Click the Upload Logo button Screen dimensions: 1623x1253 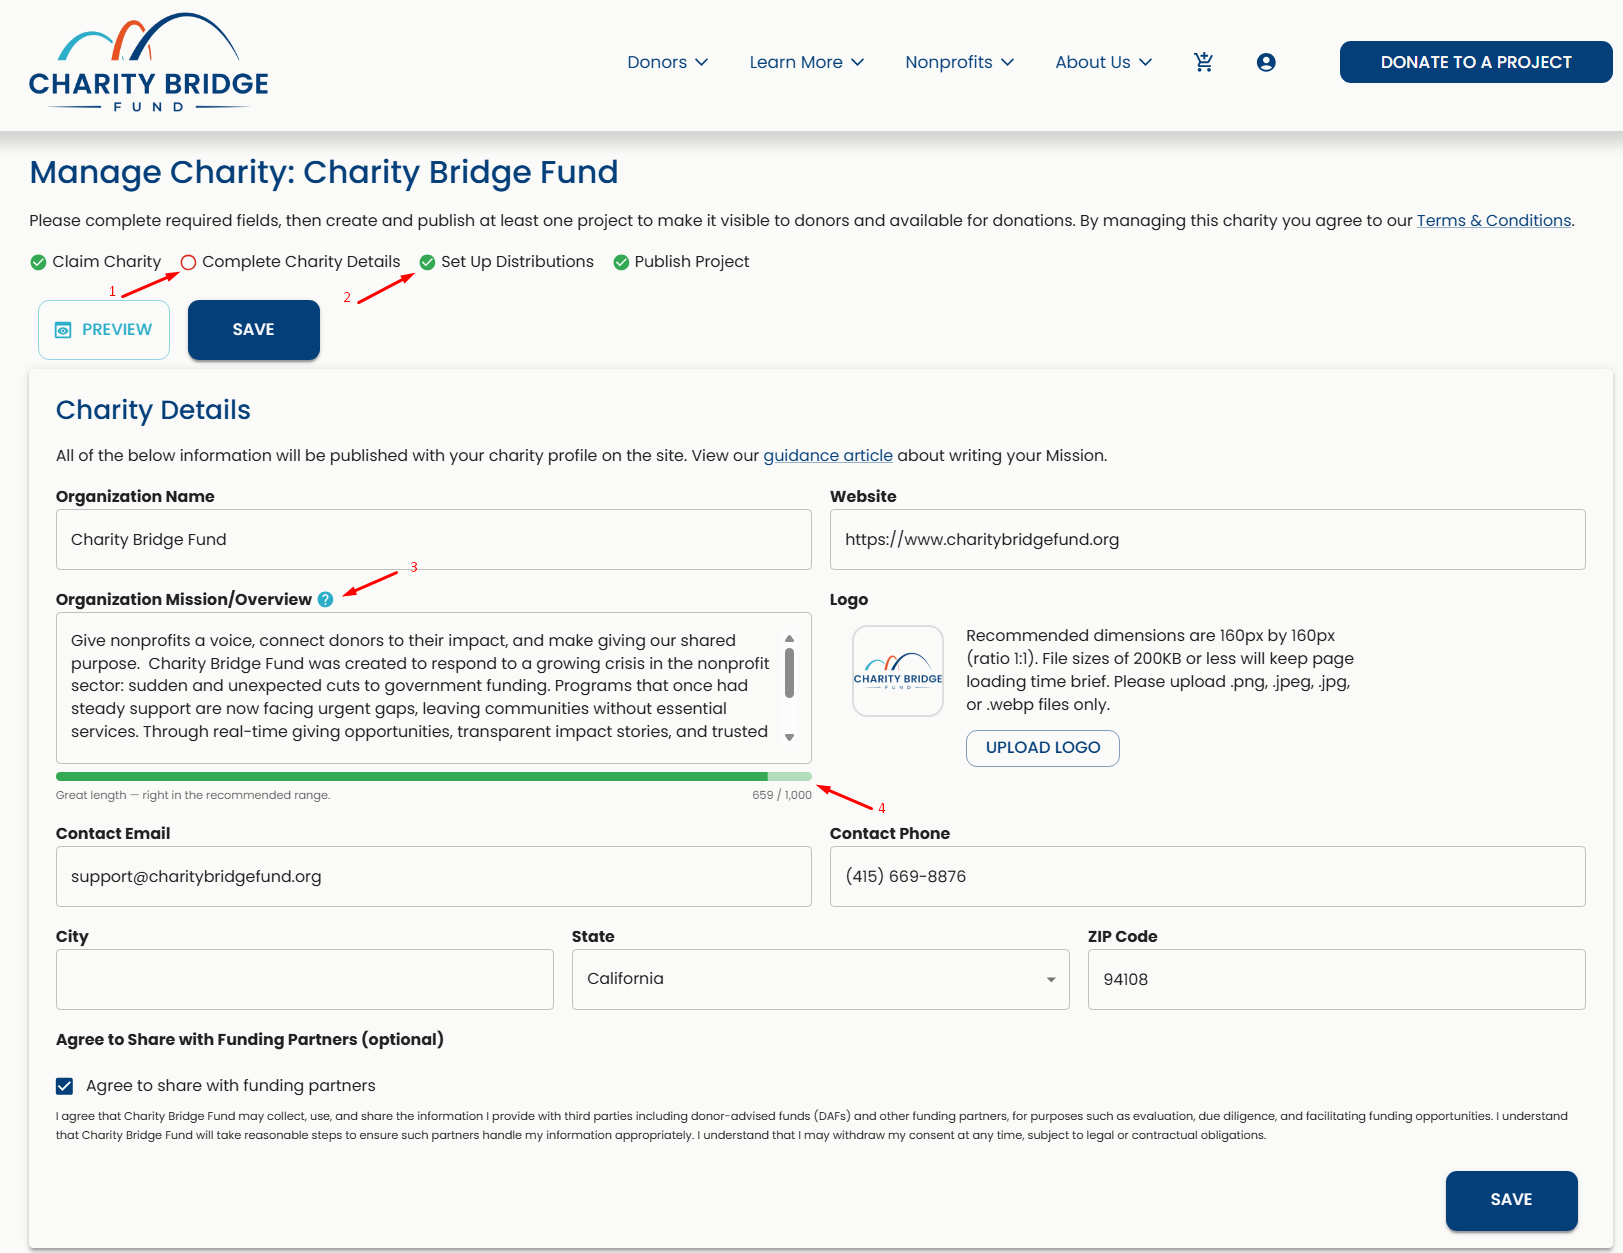click(1043, 748)
